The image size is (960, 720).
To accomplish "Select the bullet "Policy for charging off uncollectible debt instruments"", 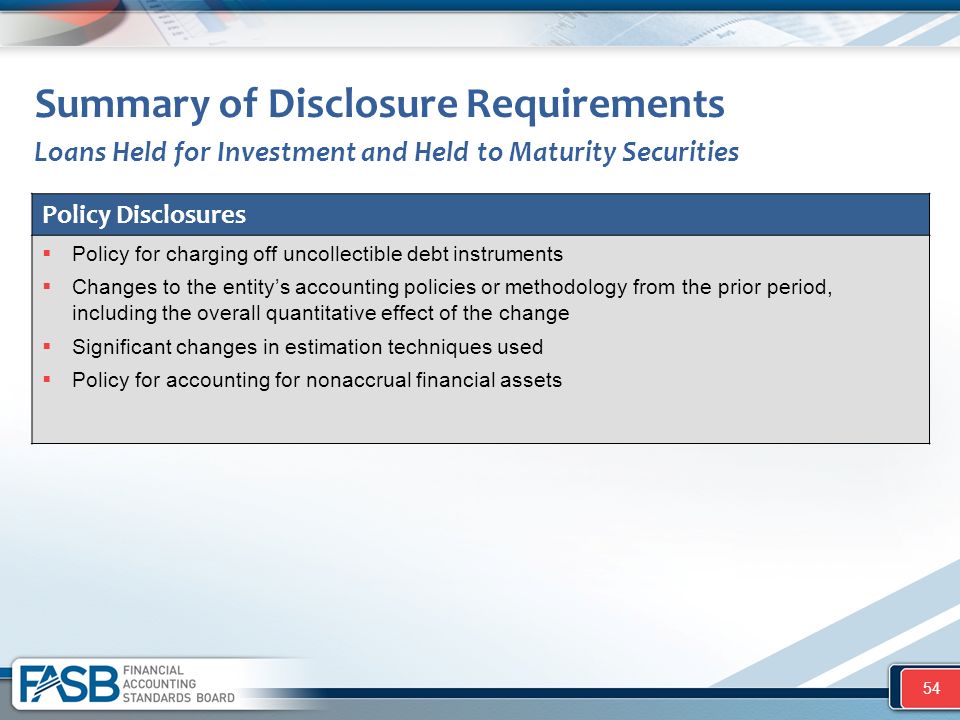I will pos(317,254).
